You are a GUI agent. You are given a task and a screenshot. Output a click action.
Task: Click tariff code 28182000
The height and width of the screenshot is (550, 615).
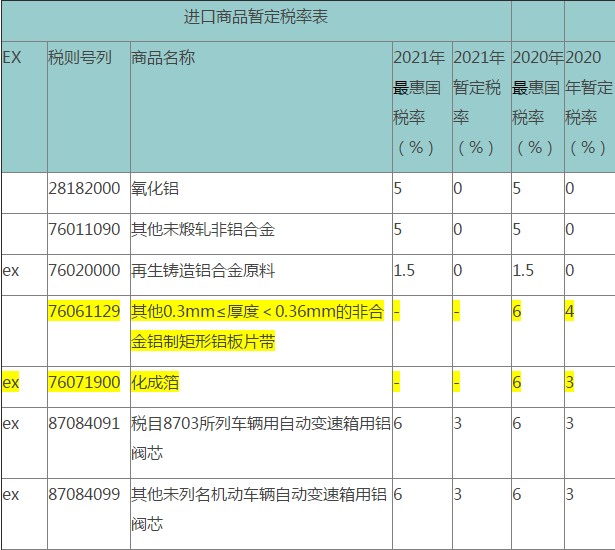84,188
